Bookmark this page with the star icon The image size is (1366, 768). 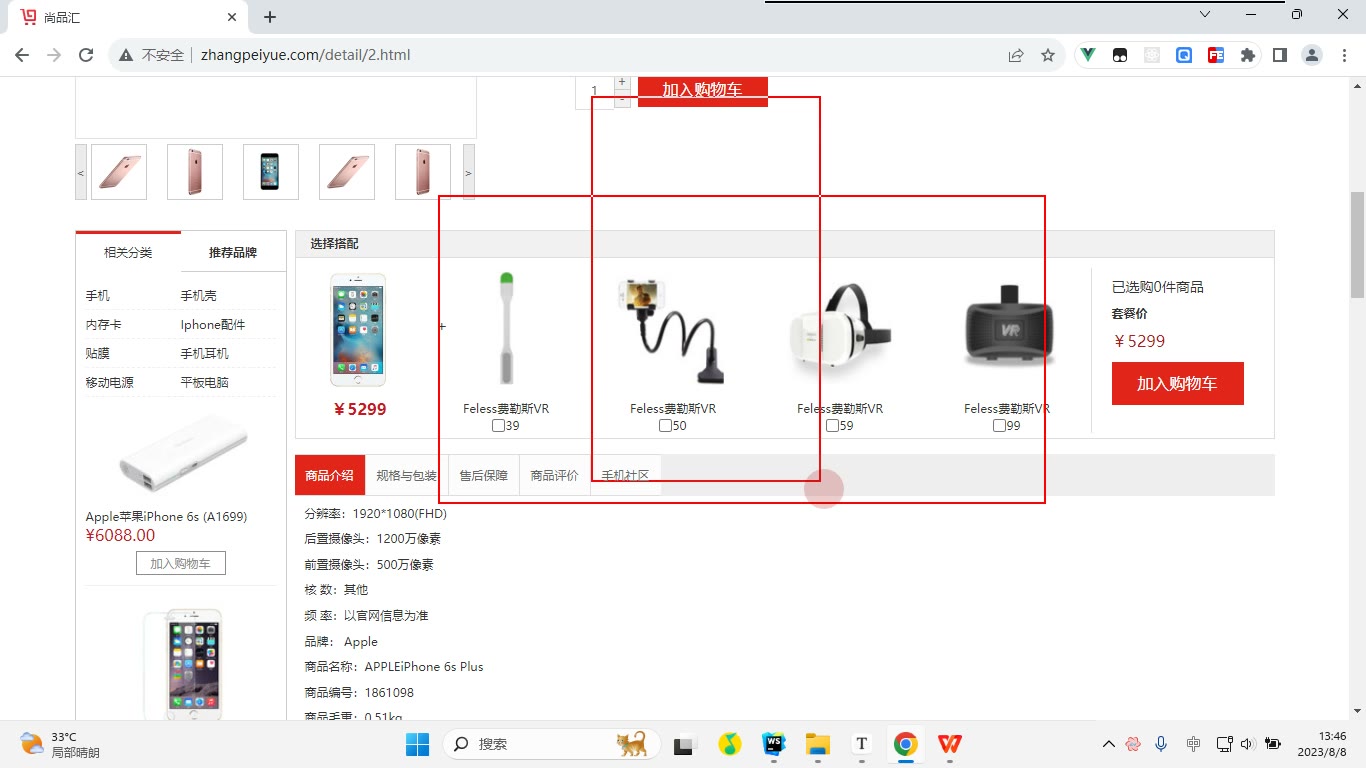point(1047,55)
